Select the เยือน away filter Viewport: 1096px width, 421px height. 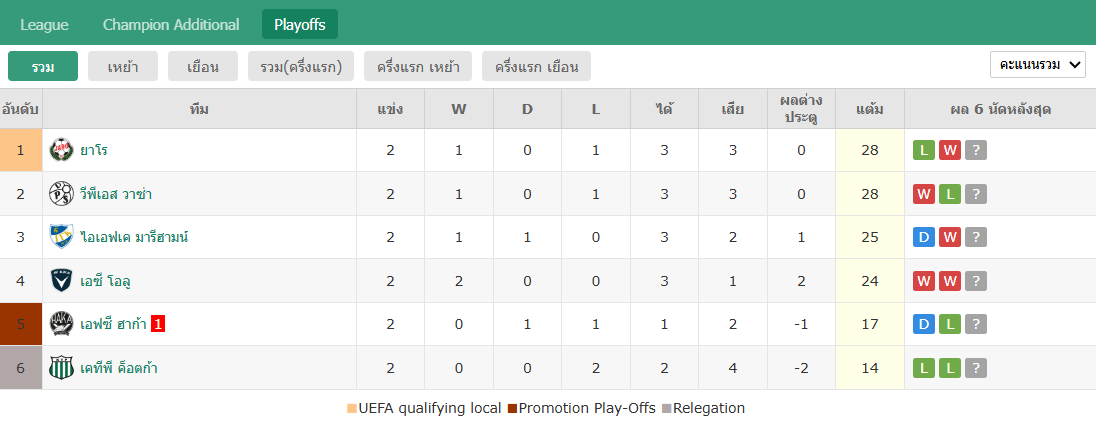click(x=203, y=66)
